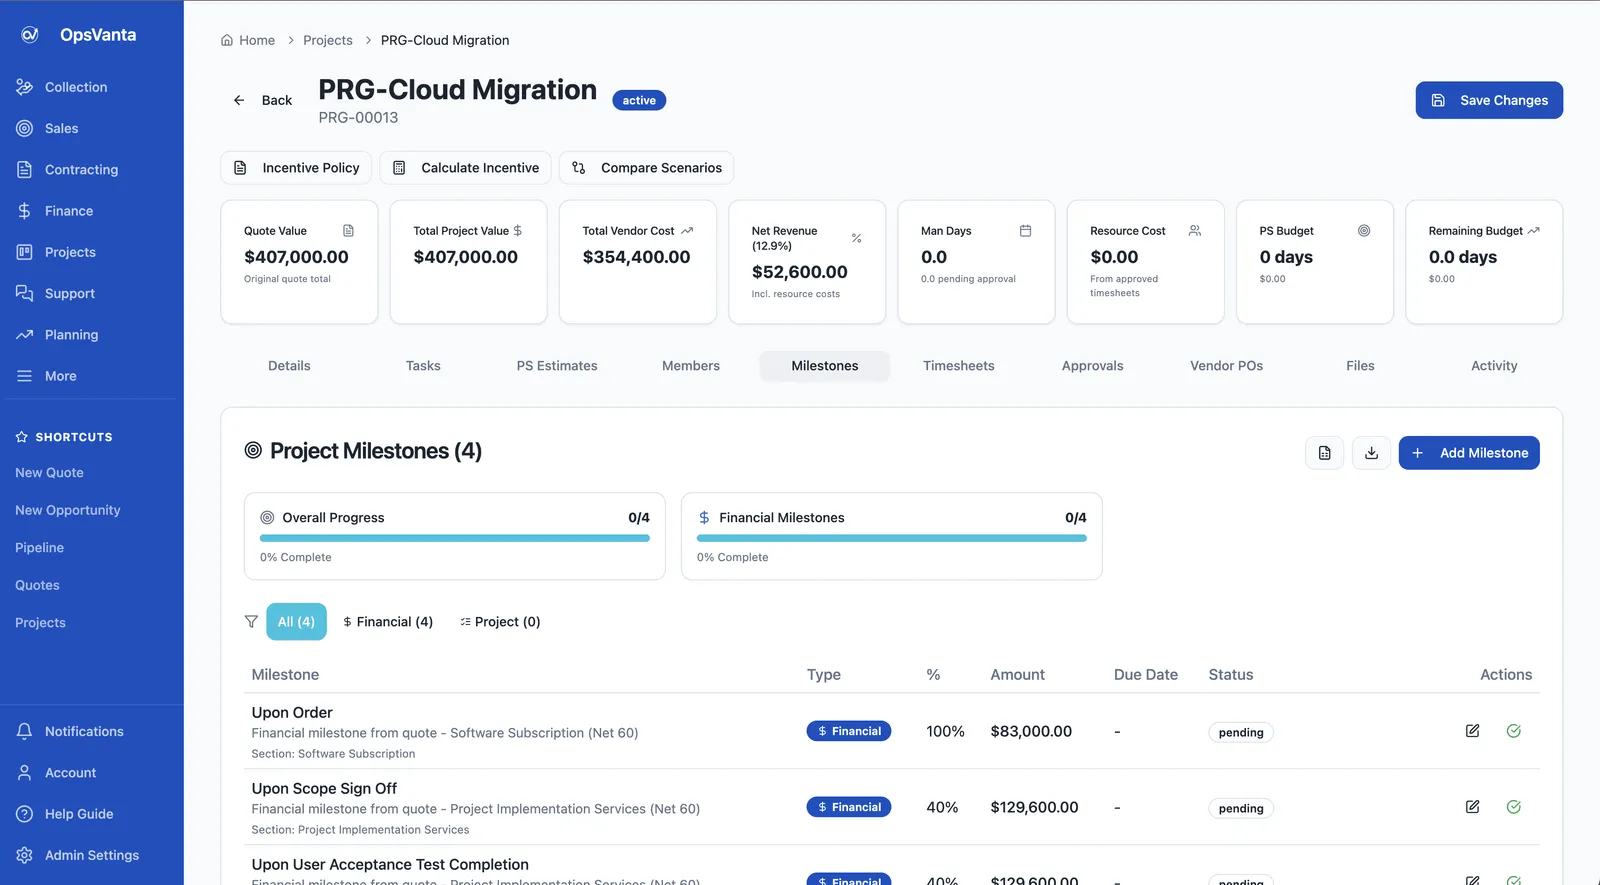This screenshot has width=1600, height=885.
Task: Switch to the Tasks tab
Action: click(423, 366)
